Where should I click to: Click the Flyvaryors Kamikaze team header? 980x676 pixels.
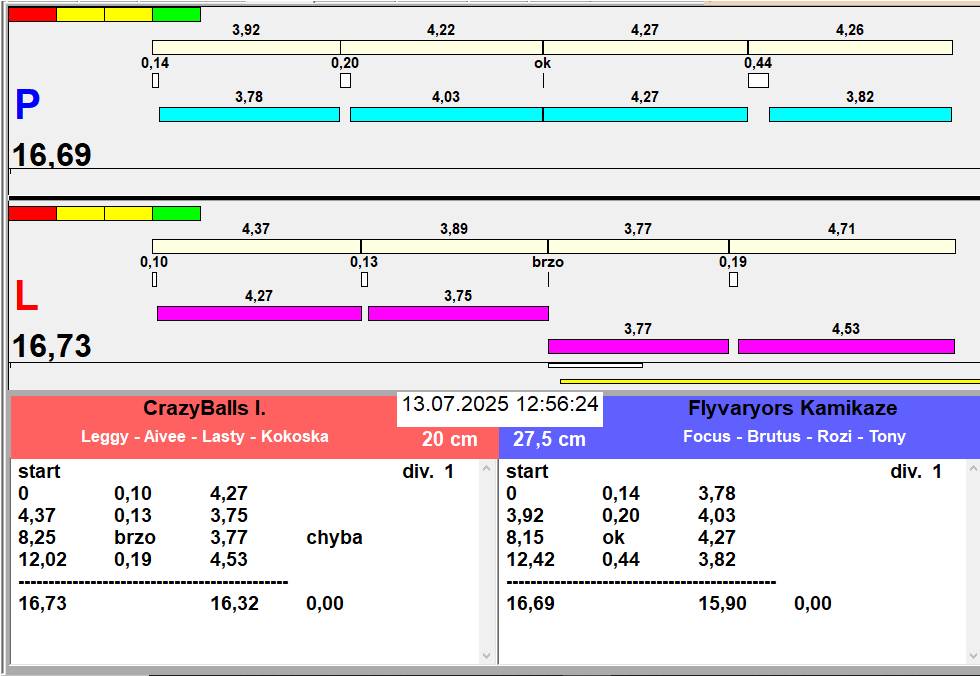[x=792, y=409]
